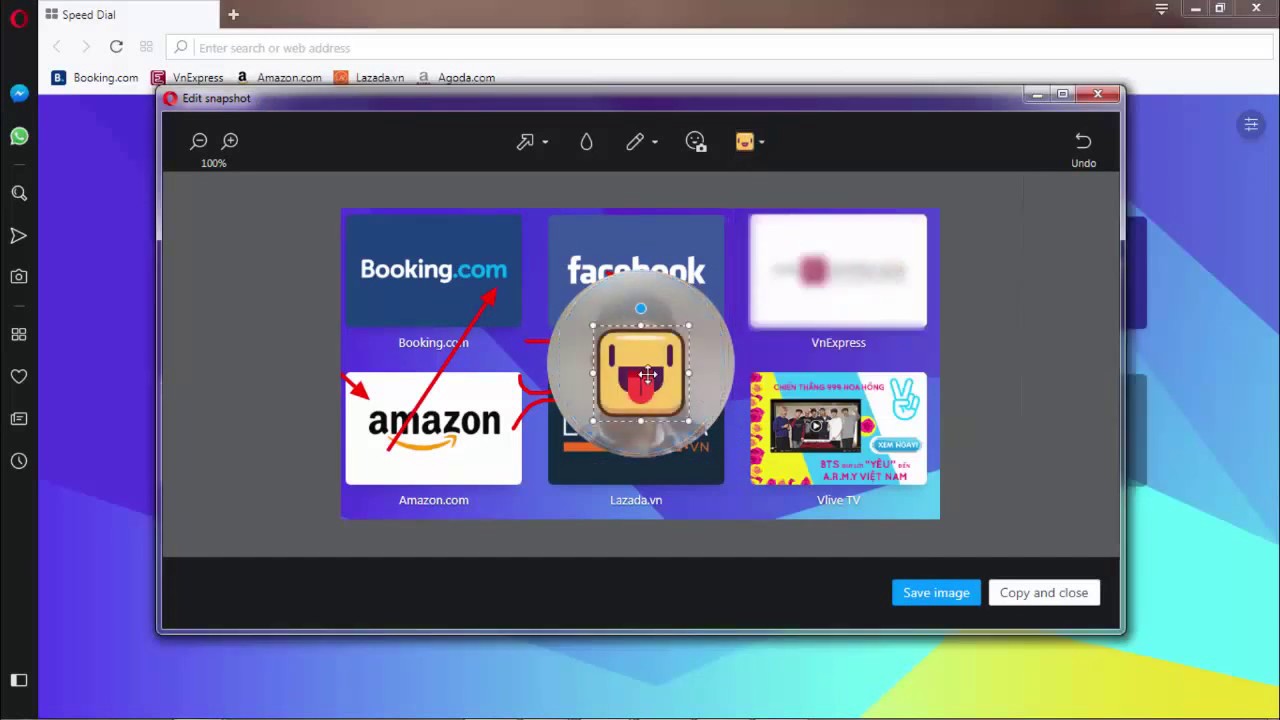Open bookmarks heart icon in sidebar
1280x720 pixels.
(x=19, y=377)
